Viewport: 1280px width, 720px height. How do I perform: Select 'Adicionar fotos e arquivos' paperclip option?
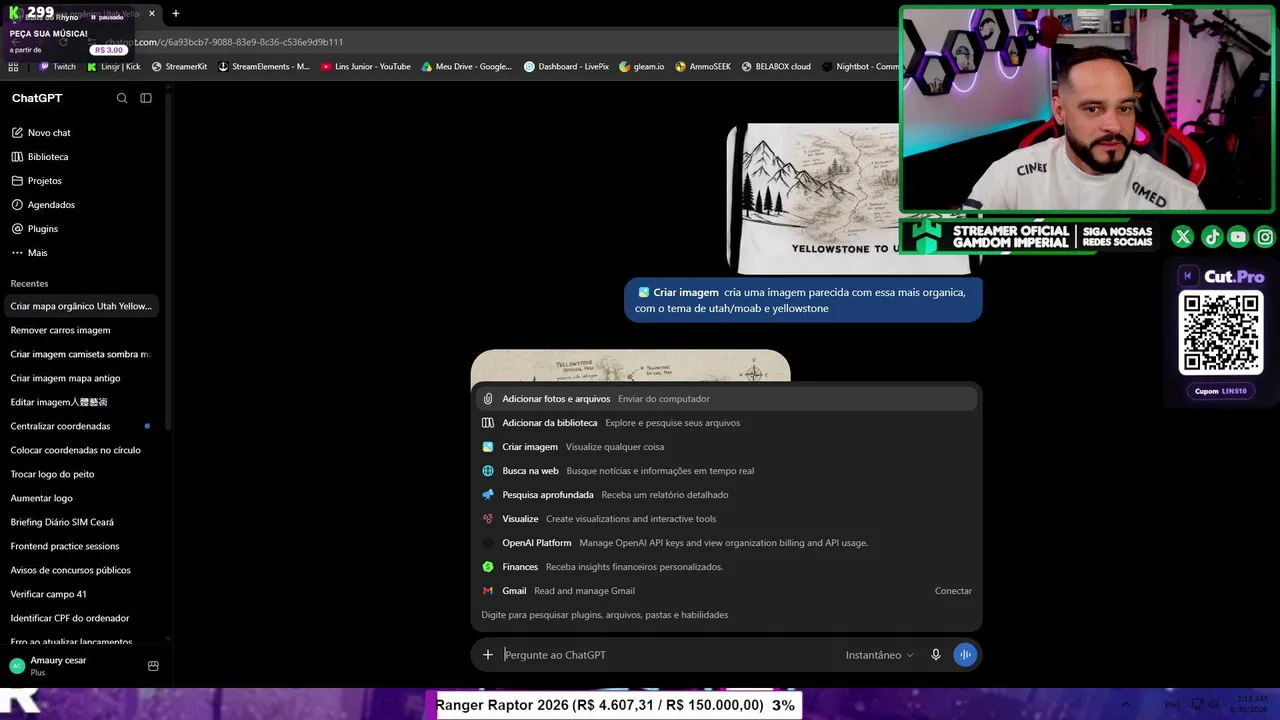pos(727,399)
